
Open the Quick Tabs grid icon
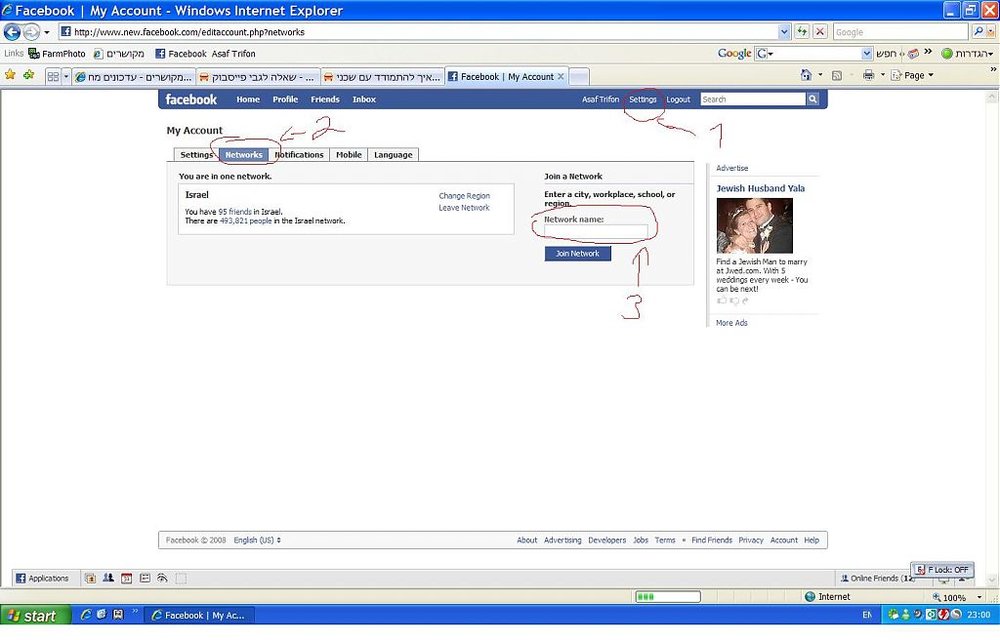coord(53,76)
